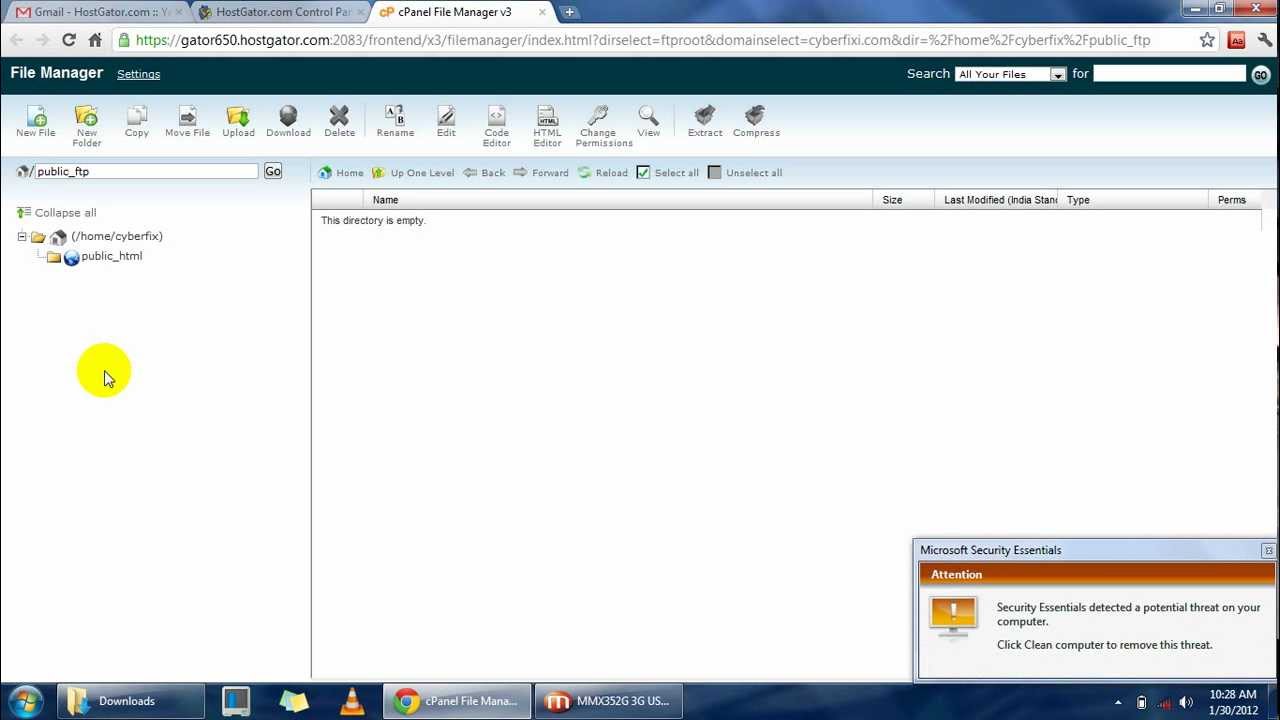Click the Unselect all checkbox

(714, 173)
